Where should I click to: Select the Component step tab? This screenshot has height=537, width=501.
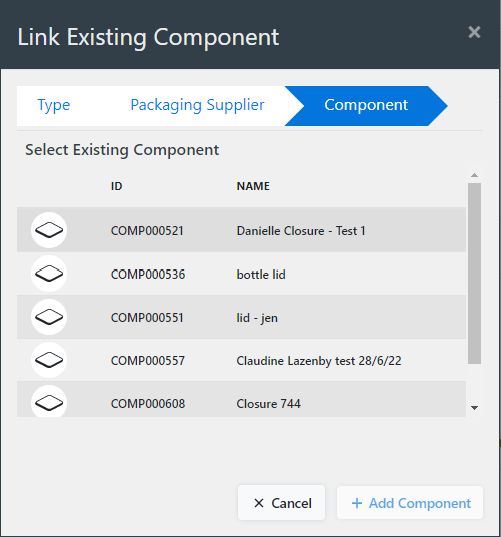(x=366, y=105)
